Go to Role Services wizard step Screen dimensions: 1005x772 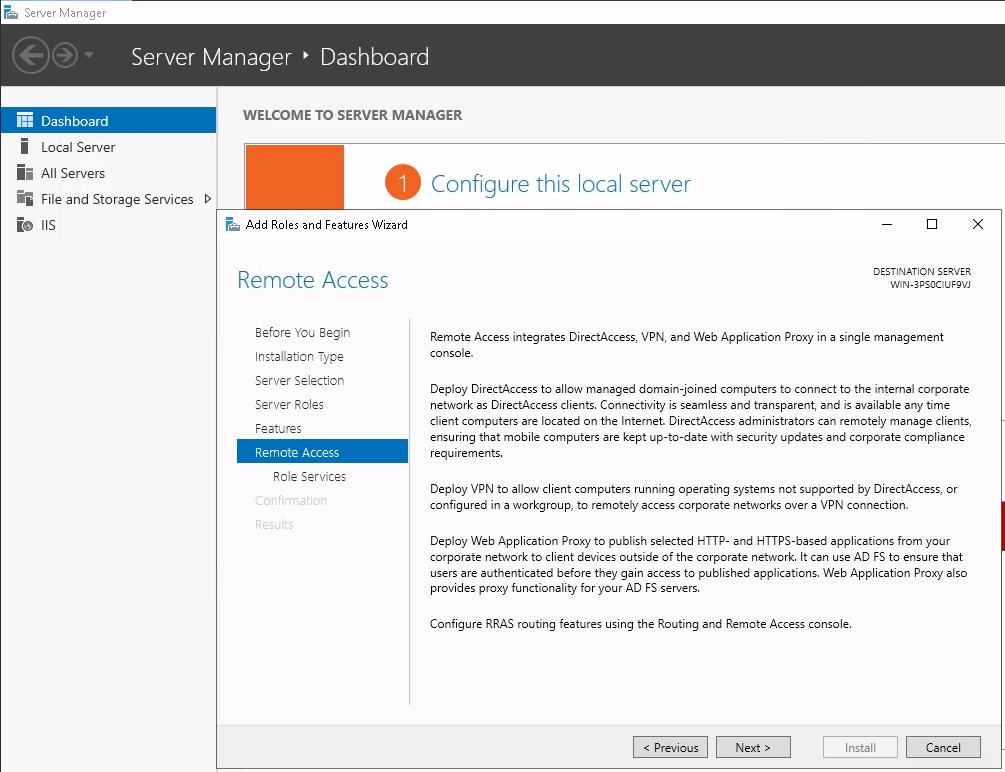pyautogui.click(x=309, y=476)
